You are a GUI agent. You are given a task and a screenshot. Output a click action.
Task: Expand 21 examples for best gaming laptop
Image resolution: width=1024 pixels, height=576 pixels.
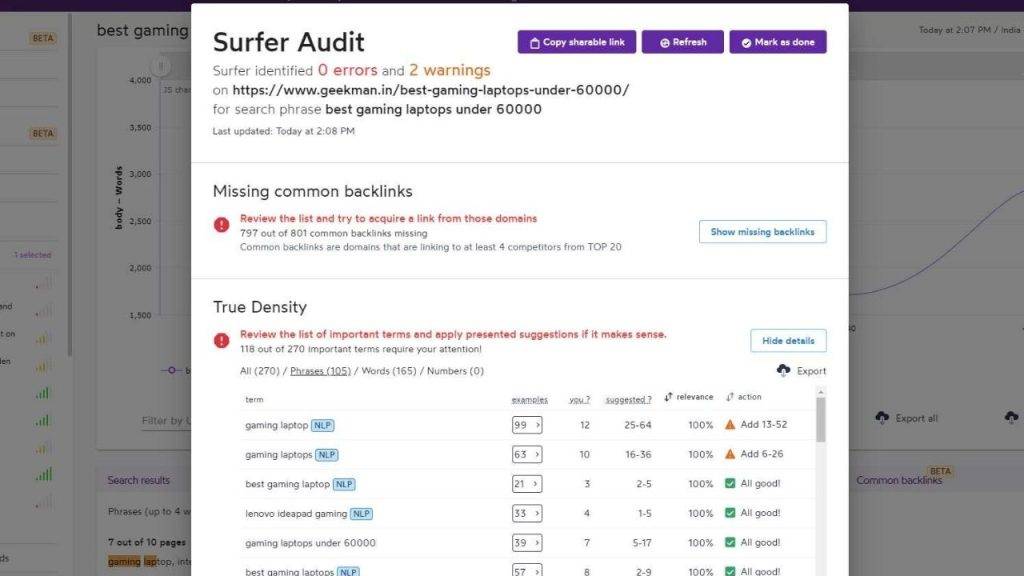click(527, 484)
